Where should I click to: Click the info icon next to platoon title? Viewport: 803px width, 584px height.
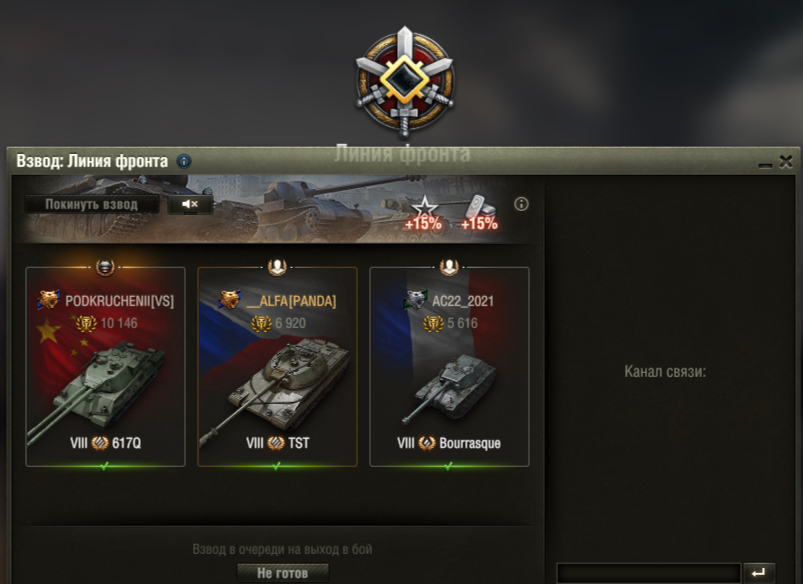(x=184, y=161)
